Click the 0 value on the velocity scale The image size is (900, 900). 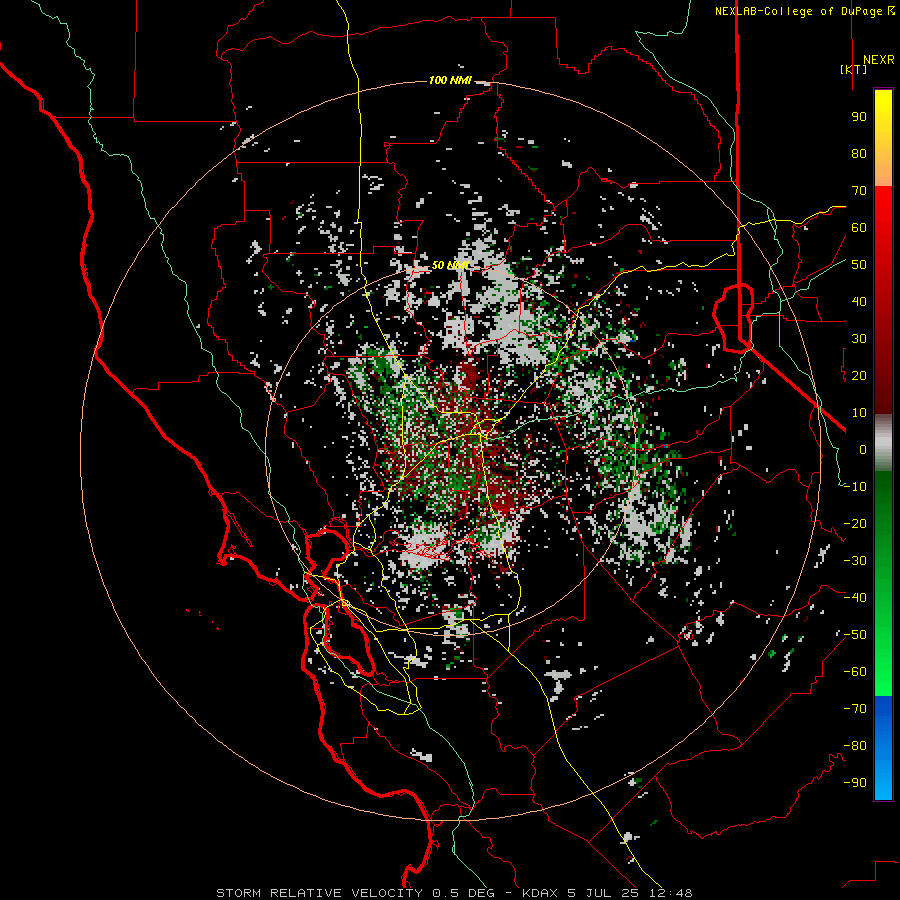pyautogui.click(x=863, y=450)
